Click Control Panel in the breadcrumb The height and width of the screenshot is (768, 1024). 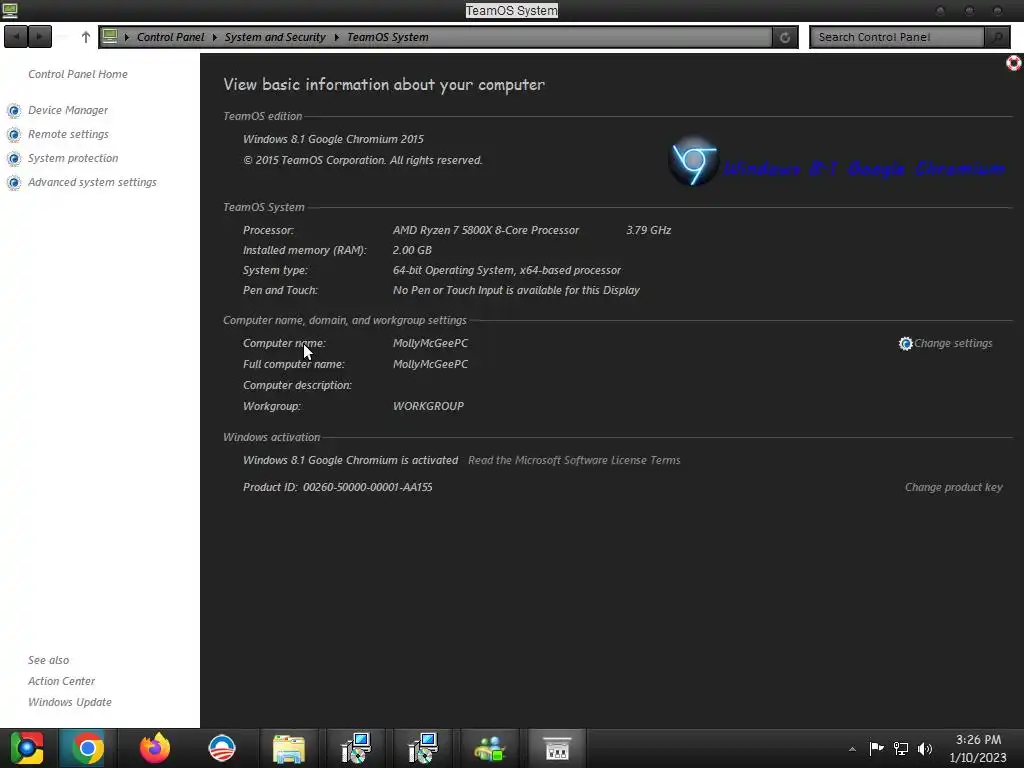pos(170,37)
